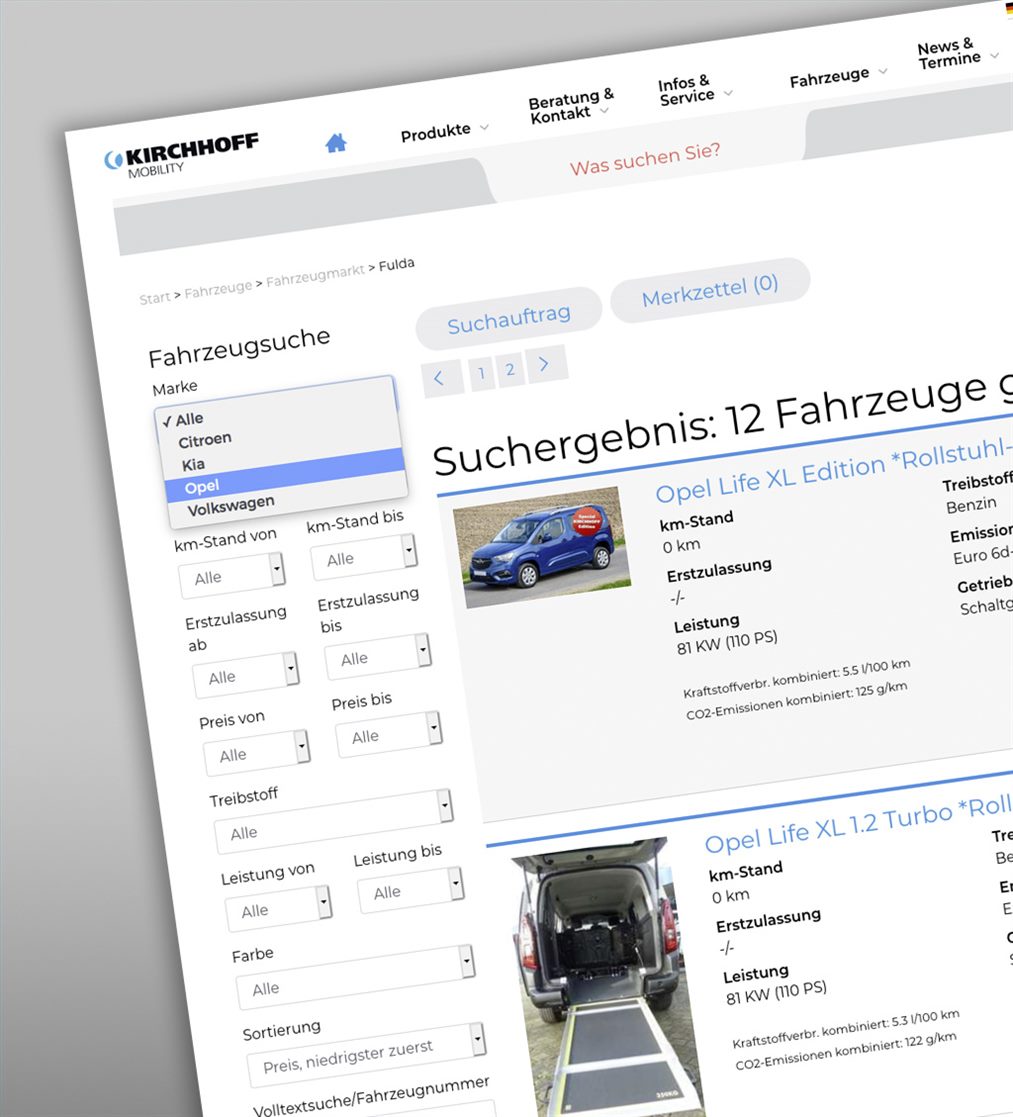The width and height of the screenshot is (1013, 1117).
Task: Open the km-Stand von dropdown
Action: [x=232, y=574]
